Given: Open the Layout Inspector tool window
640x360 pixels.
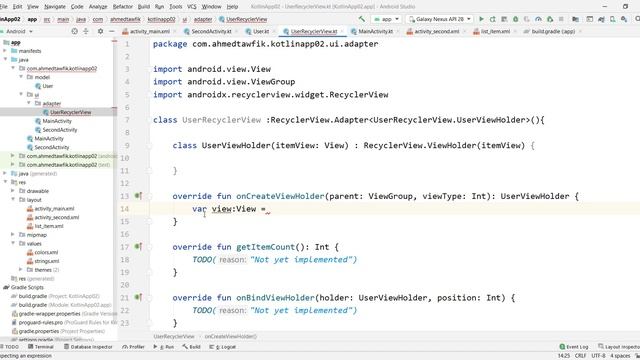Looking at the screenshot, I should (619, 347).
